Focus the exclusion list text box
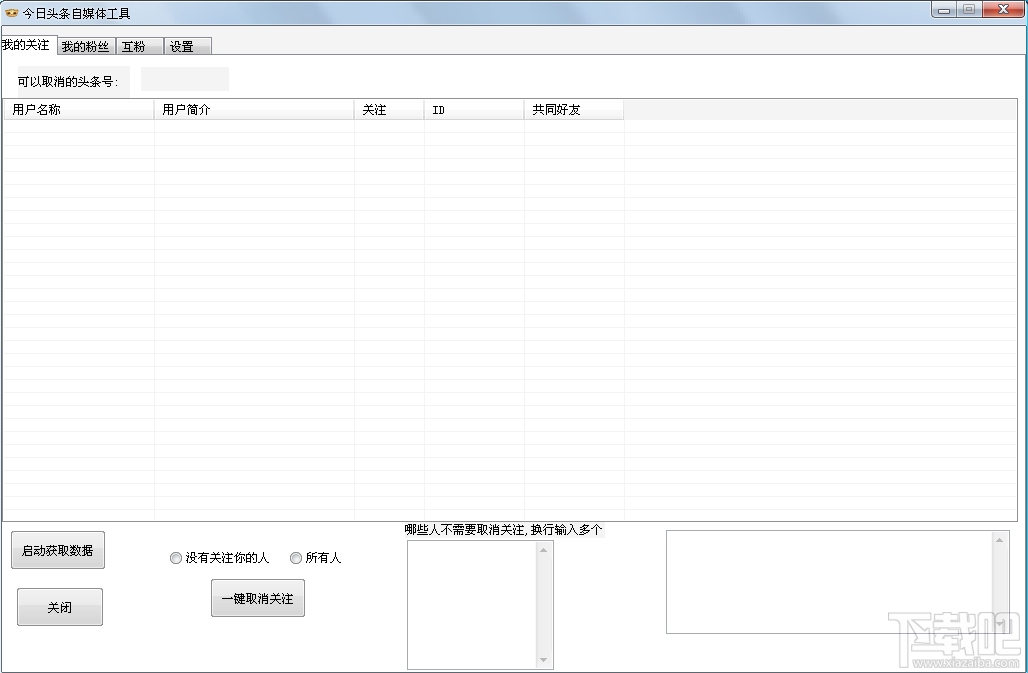 [x=472, y=604]
